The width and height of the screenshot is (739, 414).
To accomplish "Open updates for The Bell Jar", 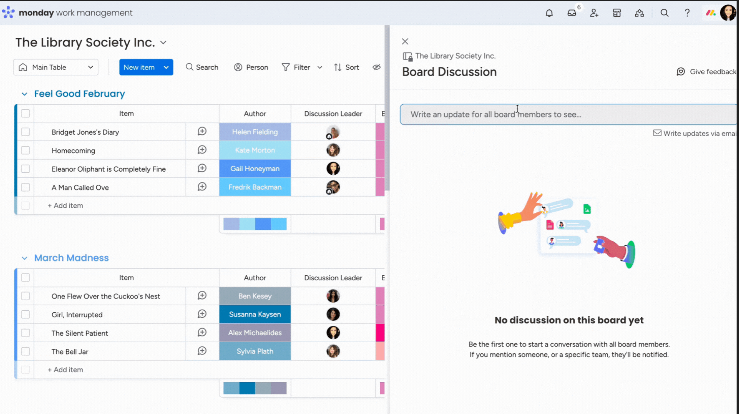I will tap(202, 351).
